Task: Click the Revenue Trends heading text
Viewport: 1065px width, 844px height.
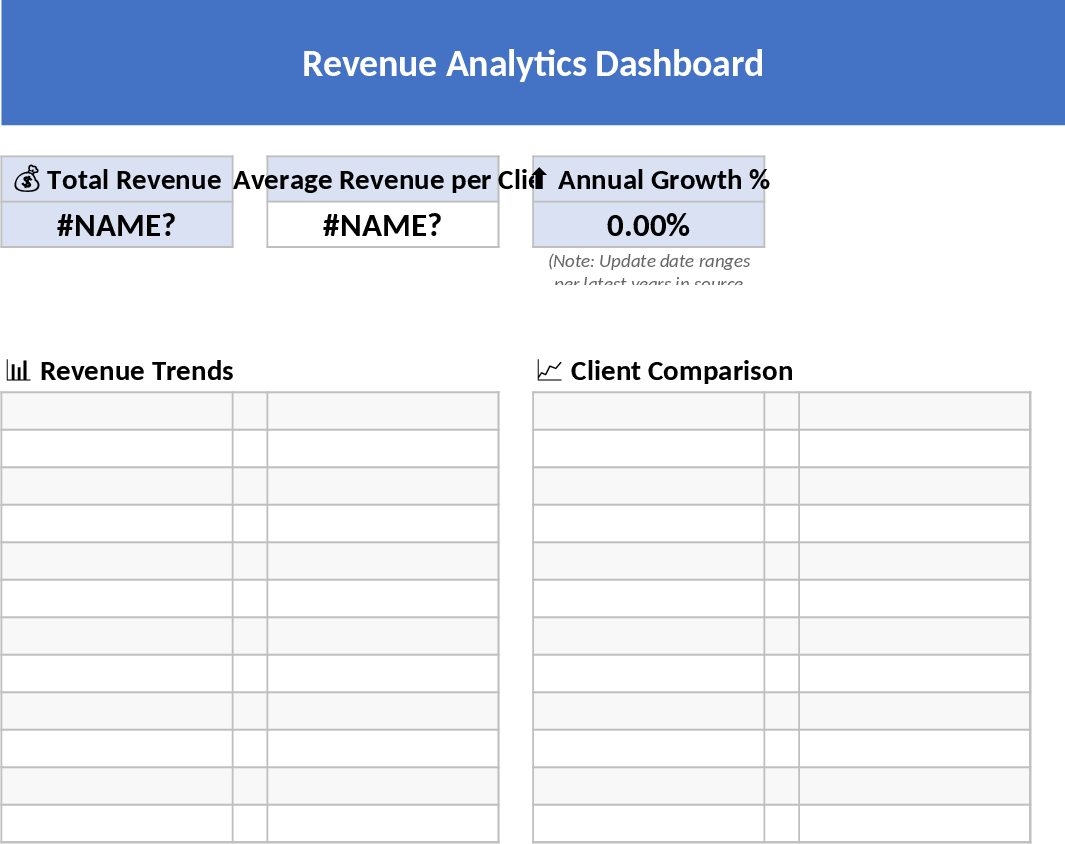Action: [x=137, y=370]
